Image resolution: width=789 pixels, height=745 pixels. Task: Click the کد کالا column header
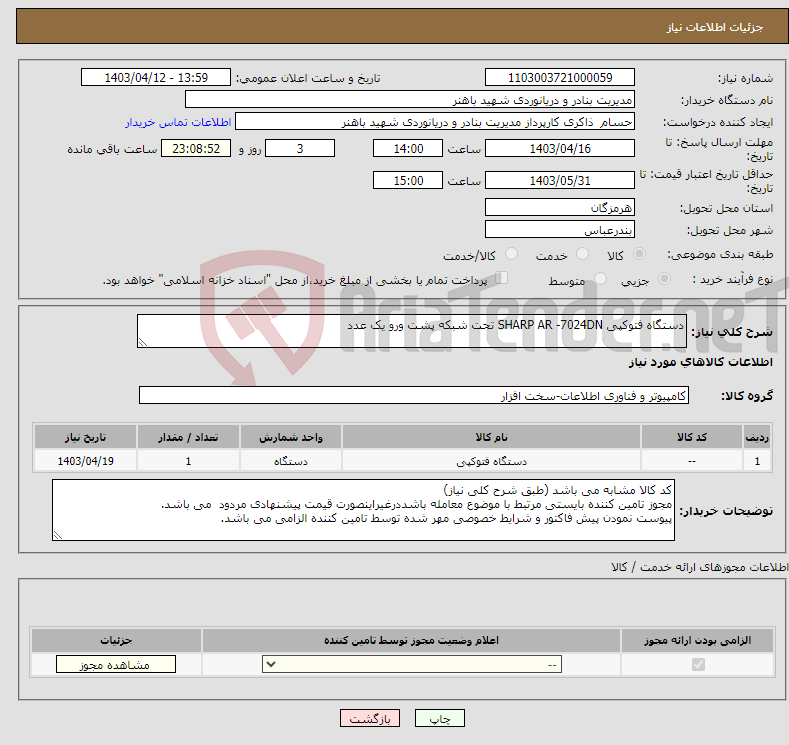[x=692, y=437]
